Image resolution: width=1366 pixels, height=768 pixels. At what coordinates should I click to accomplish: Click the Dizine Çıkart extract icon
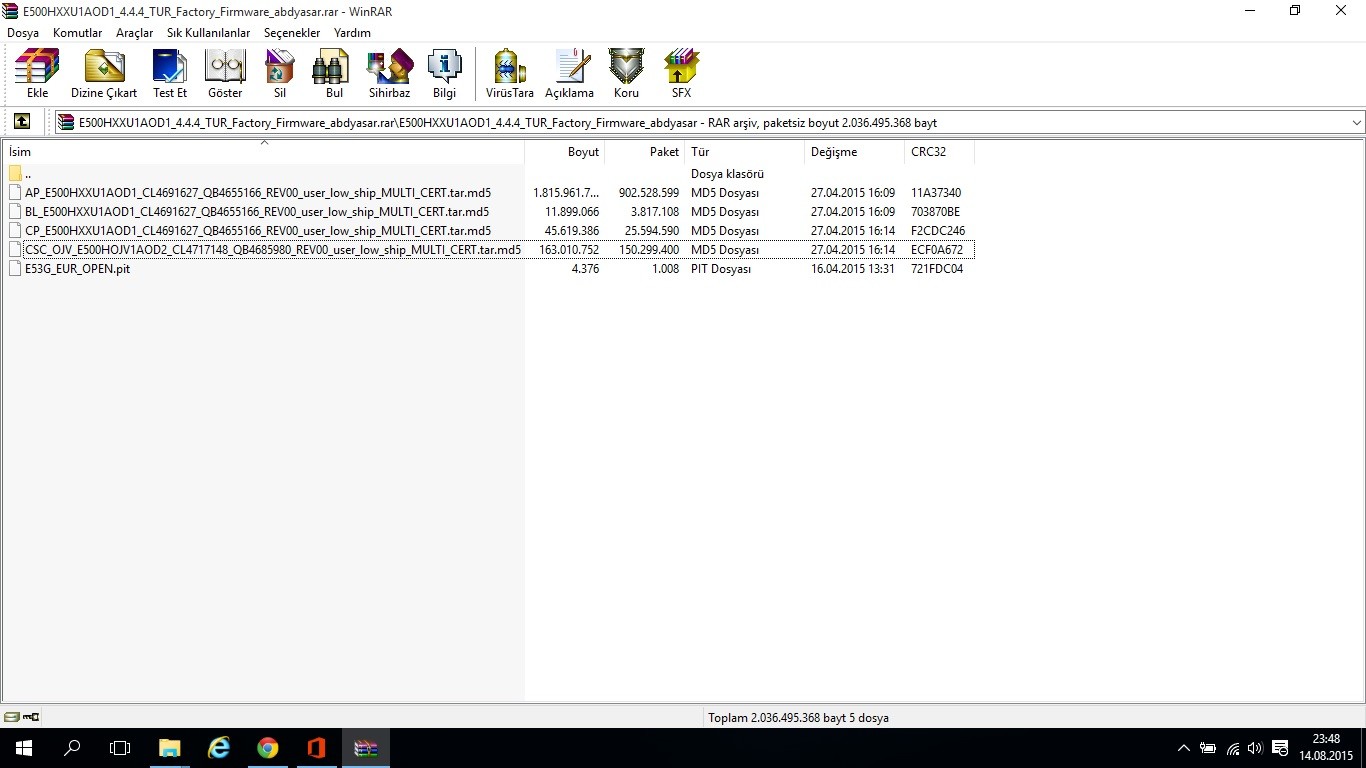click(104, 74)
